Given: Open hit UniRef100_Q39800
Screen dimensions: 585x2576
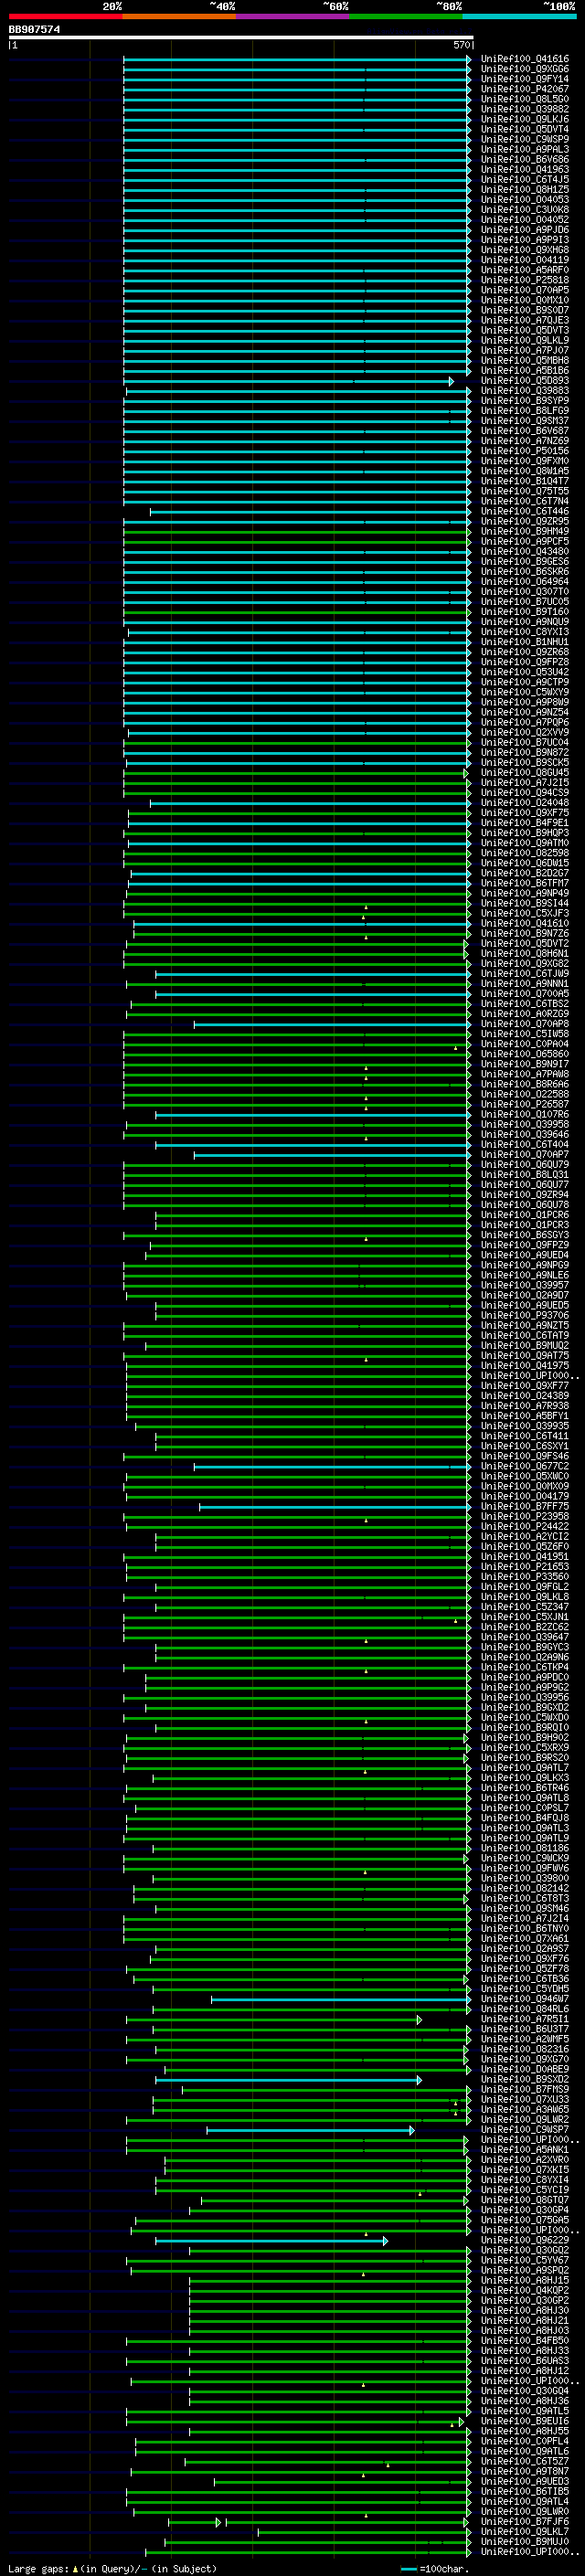Looking at the screenshot, I should coord(525,1879).
